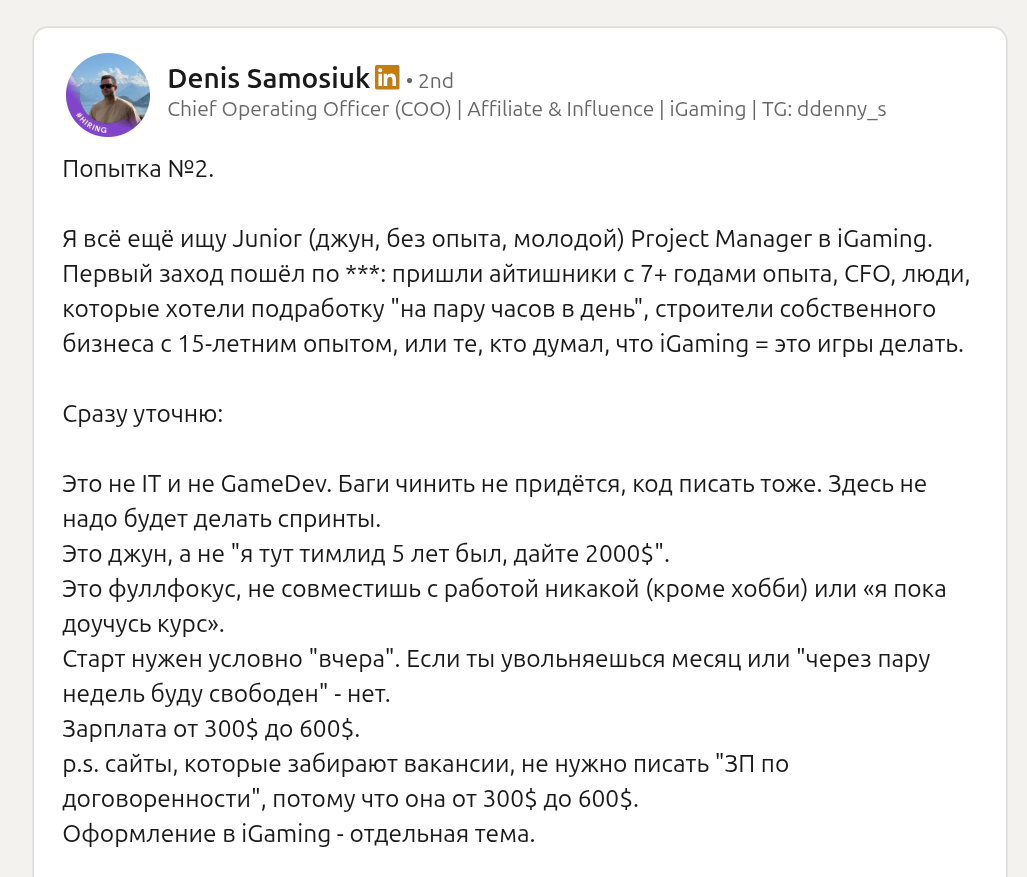This screenshot has width=1027, height=877.
Task: Click the line starting "Это джун, а не"
Action: 365,555
